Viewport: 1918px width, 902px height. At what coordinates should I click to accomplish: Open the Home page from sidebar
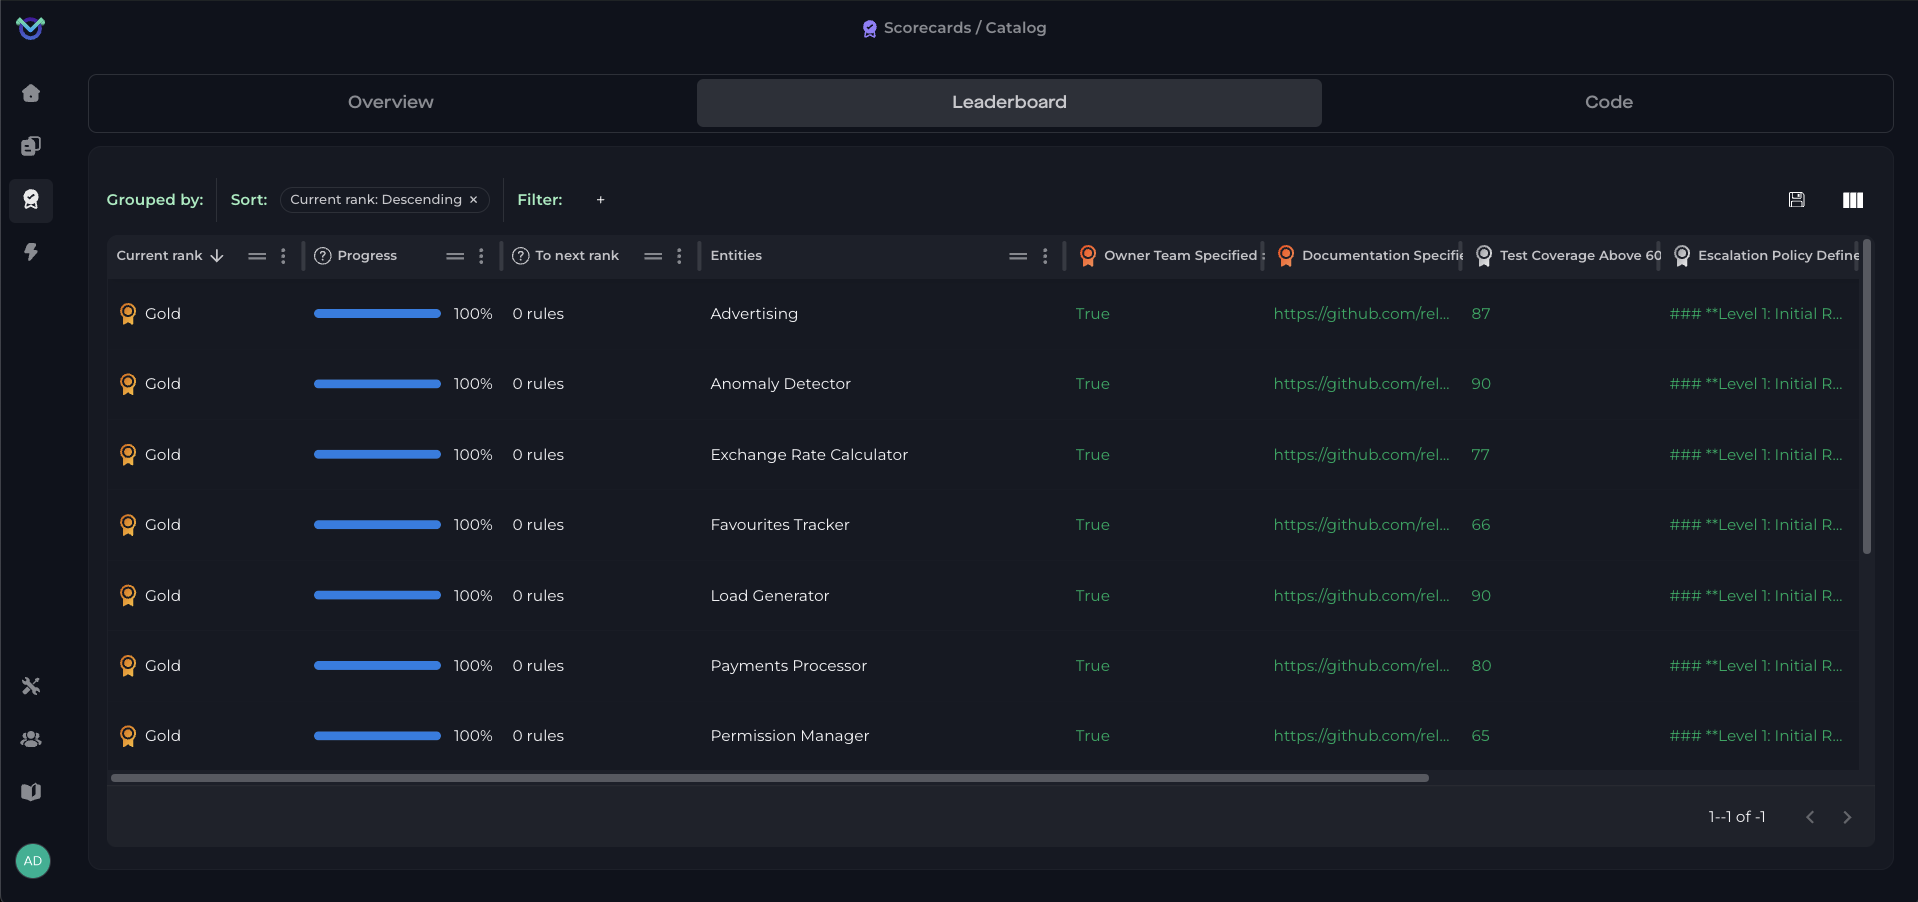coord(31,93)
